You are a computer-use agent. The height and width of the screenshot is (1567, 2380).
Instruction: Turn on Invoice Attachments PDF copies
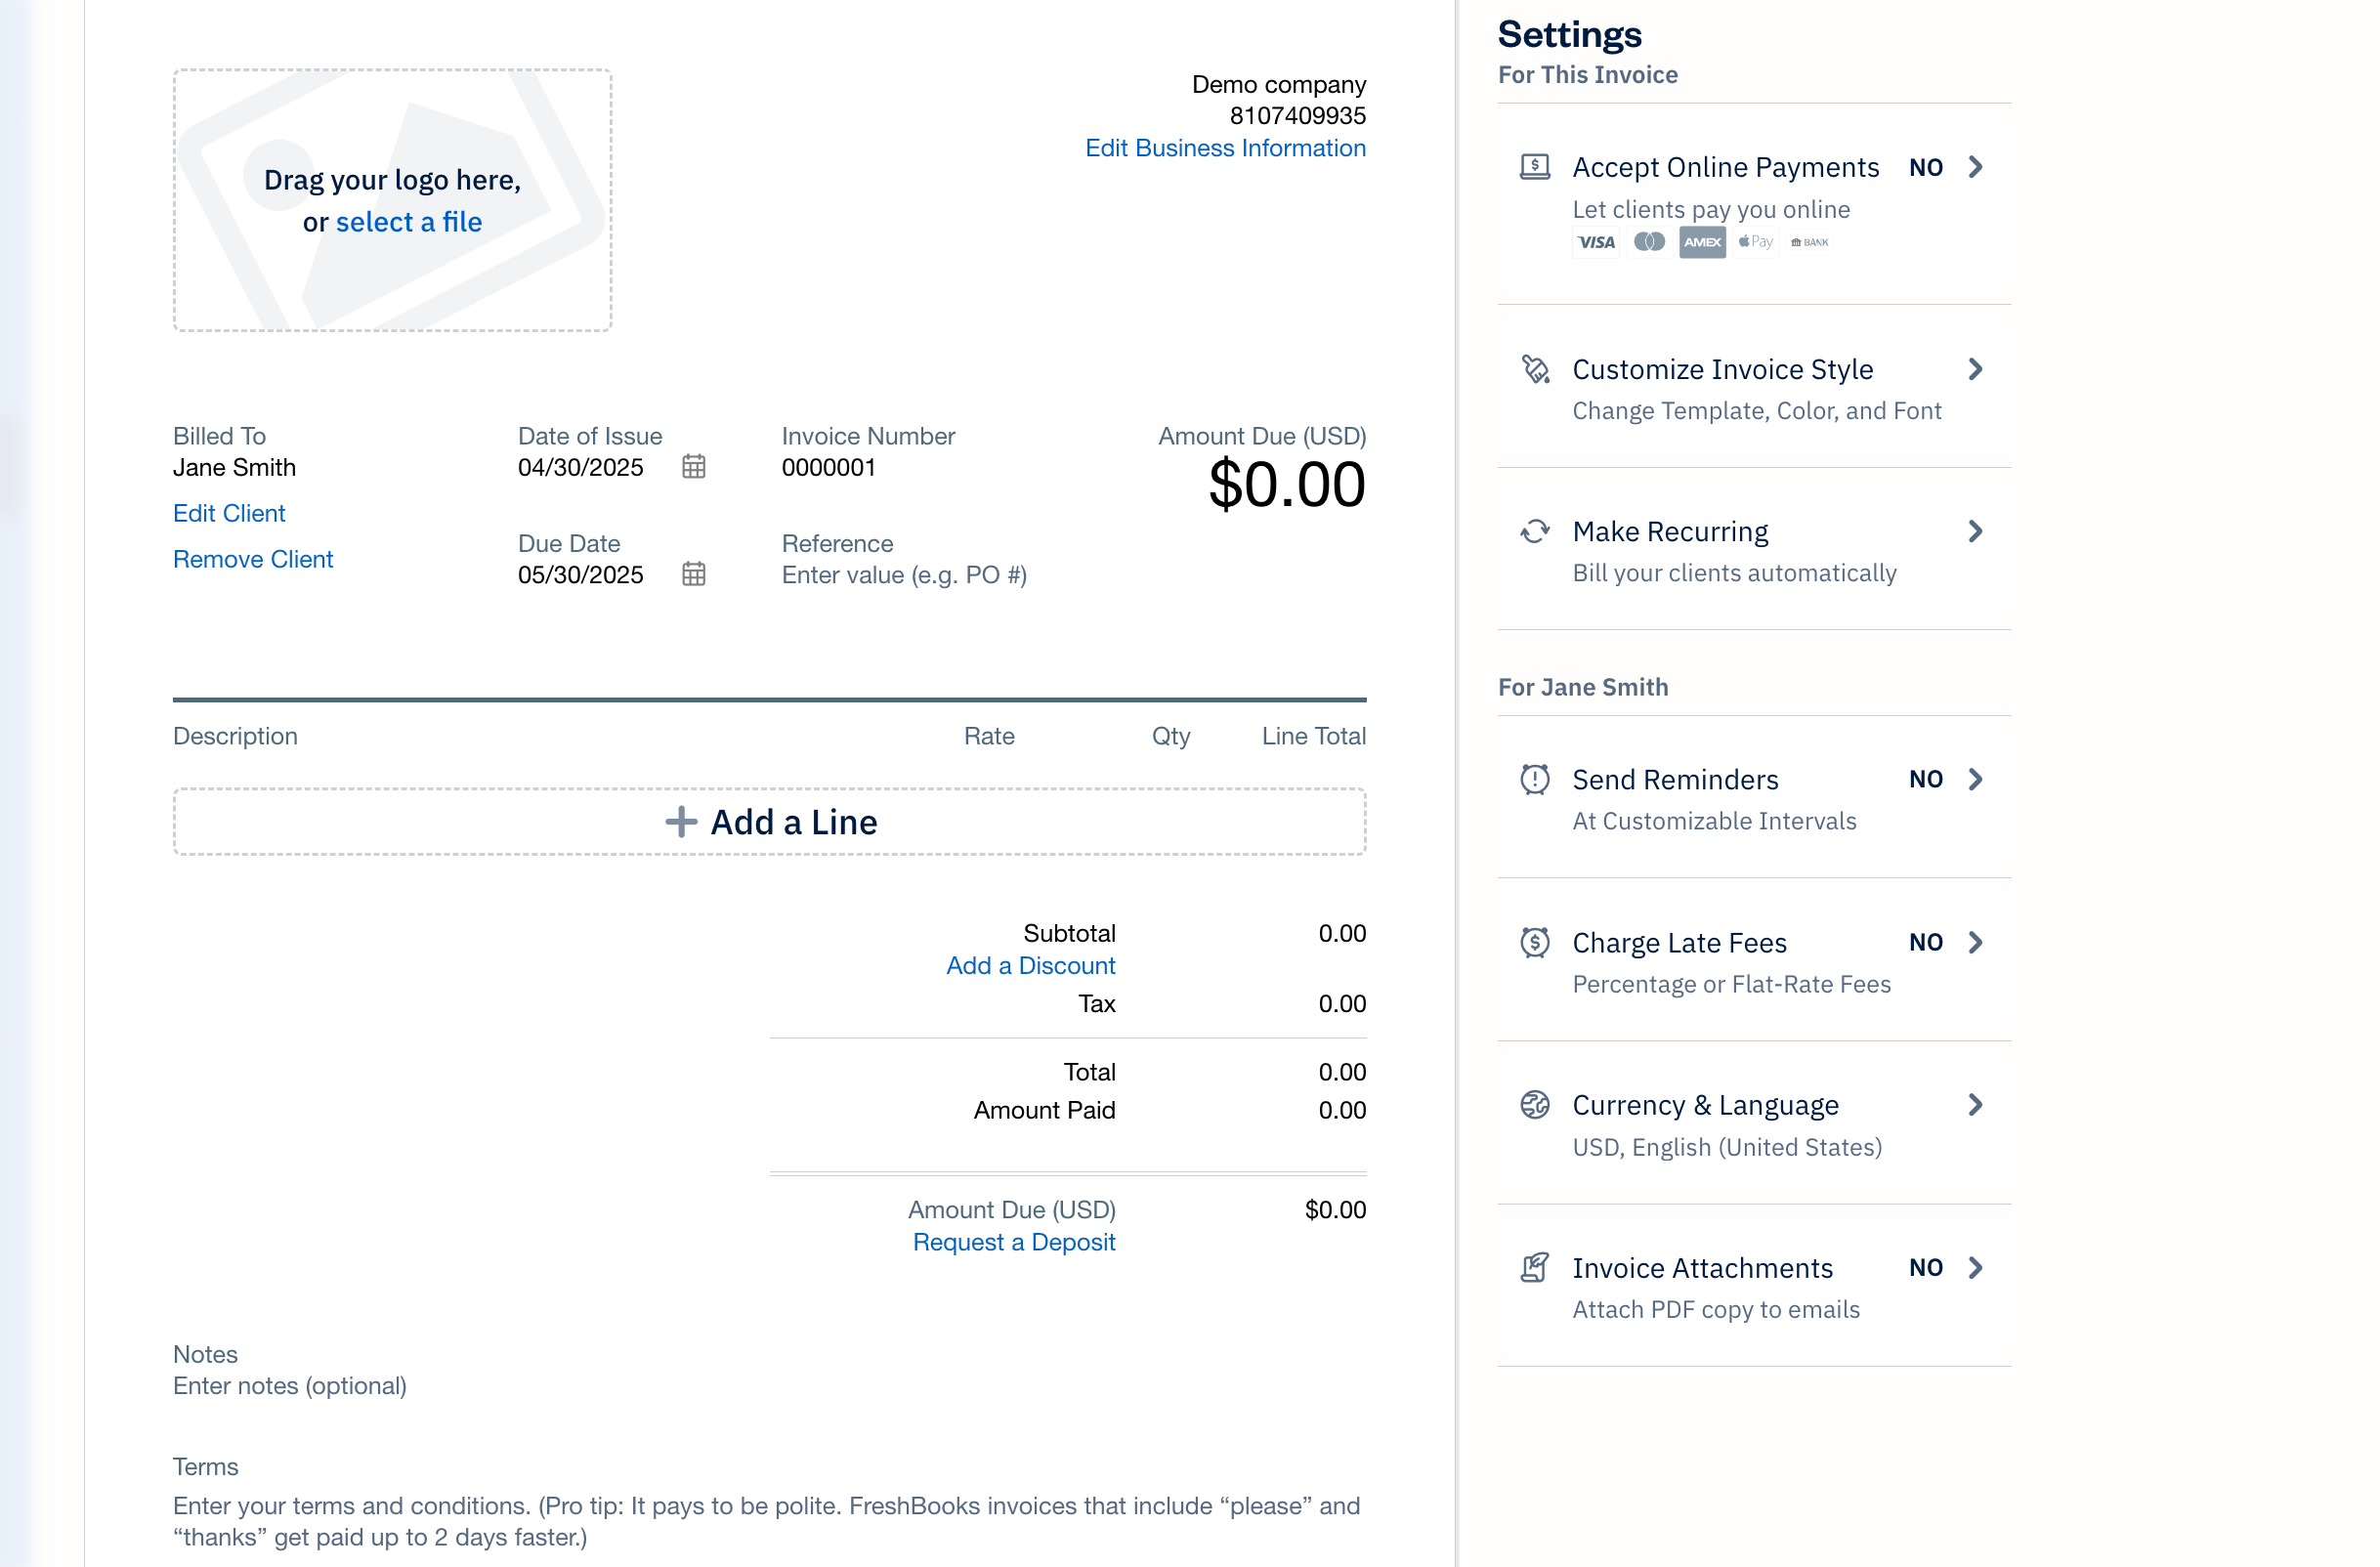[x=1926, y=1267]
